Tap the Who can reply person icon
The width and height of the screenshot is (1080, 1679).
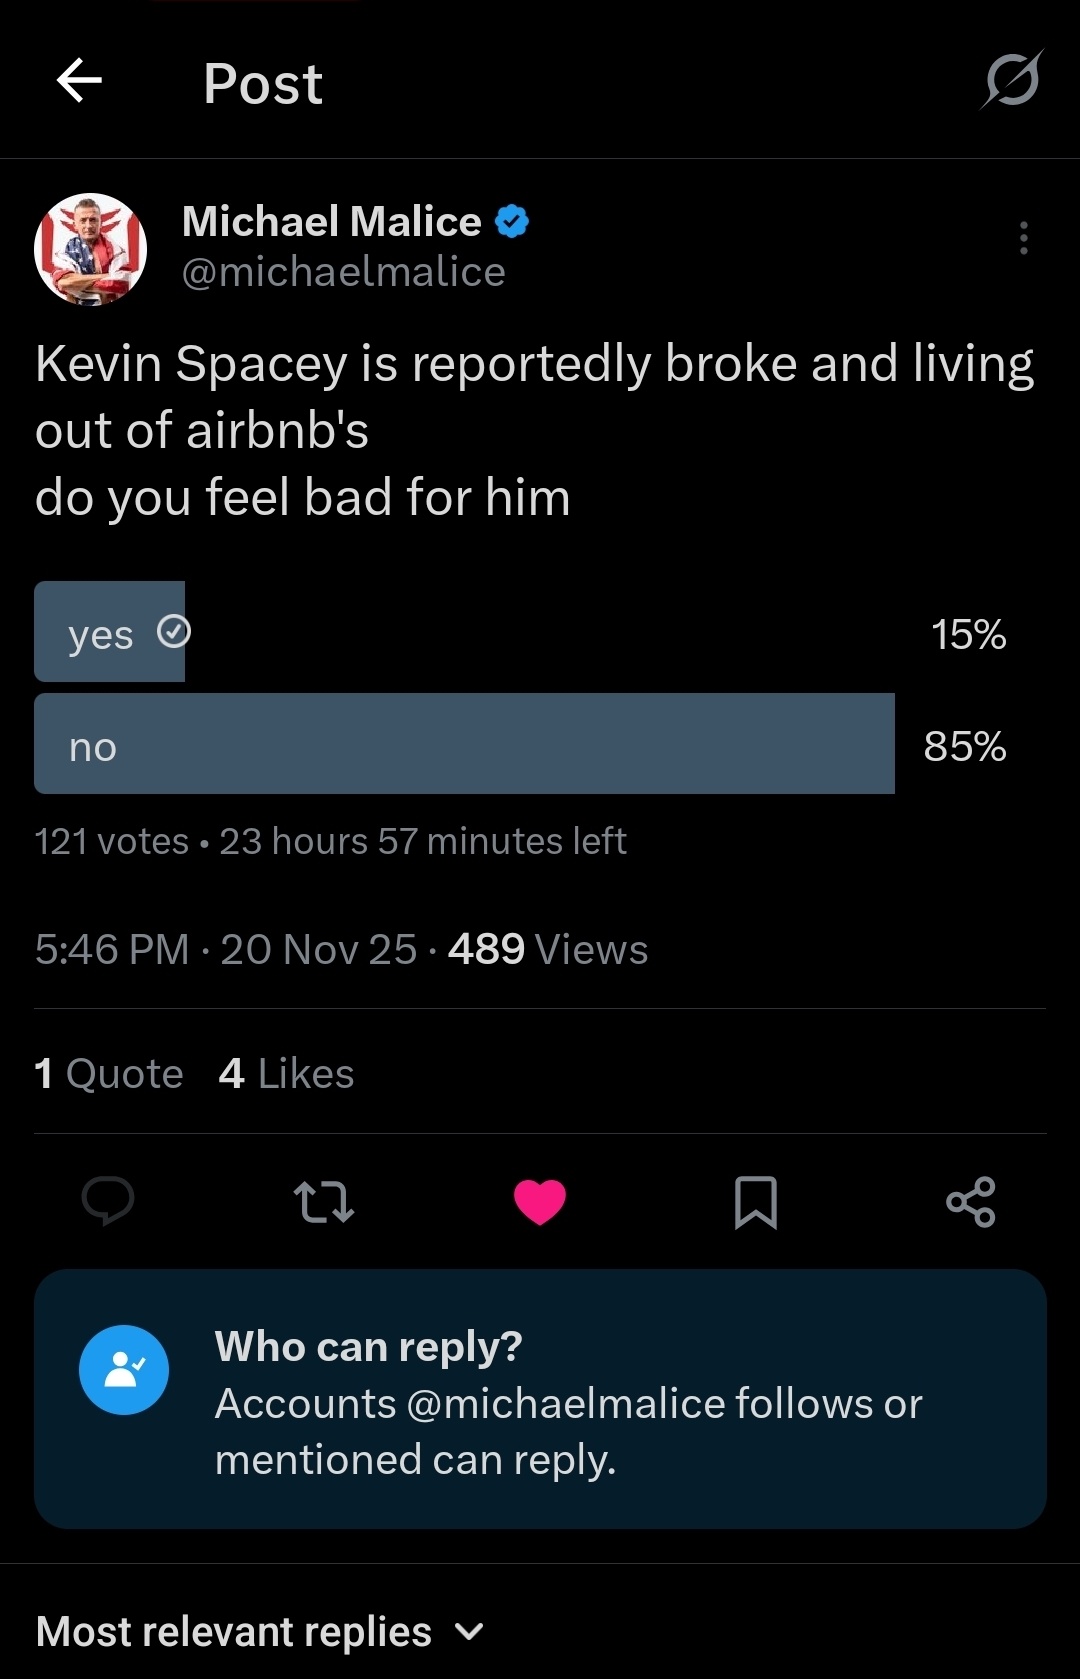tap(124, 1369)
